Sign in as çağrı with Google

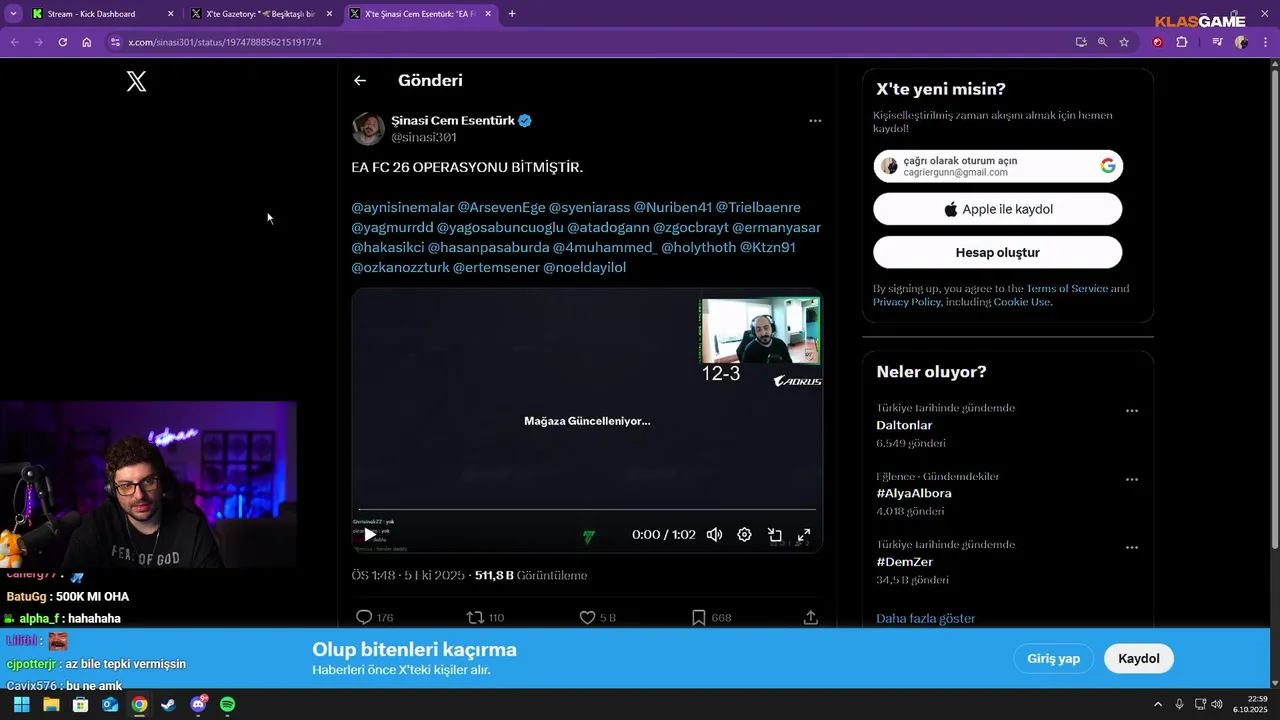coord(998,166)
